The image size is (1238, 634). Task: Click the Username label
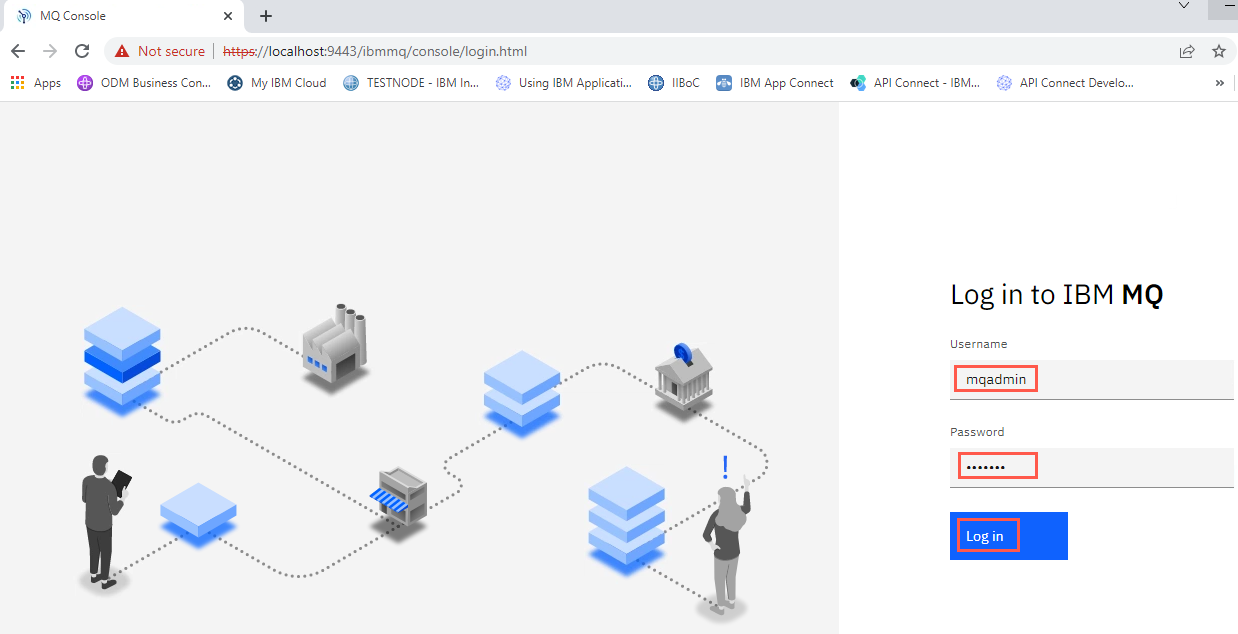pos(979,344)
